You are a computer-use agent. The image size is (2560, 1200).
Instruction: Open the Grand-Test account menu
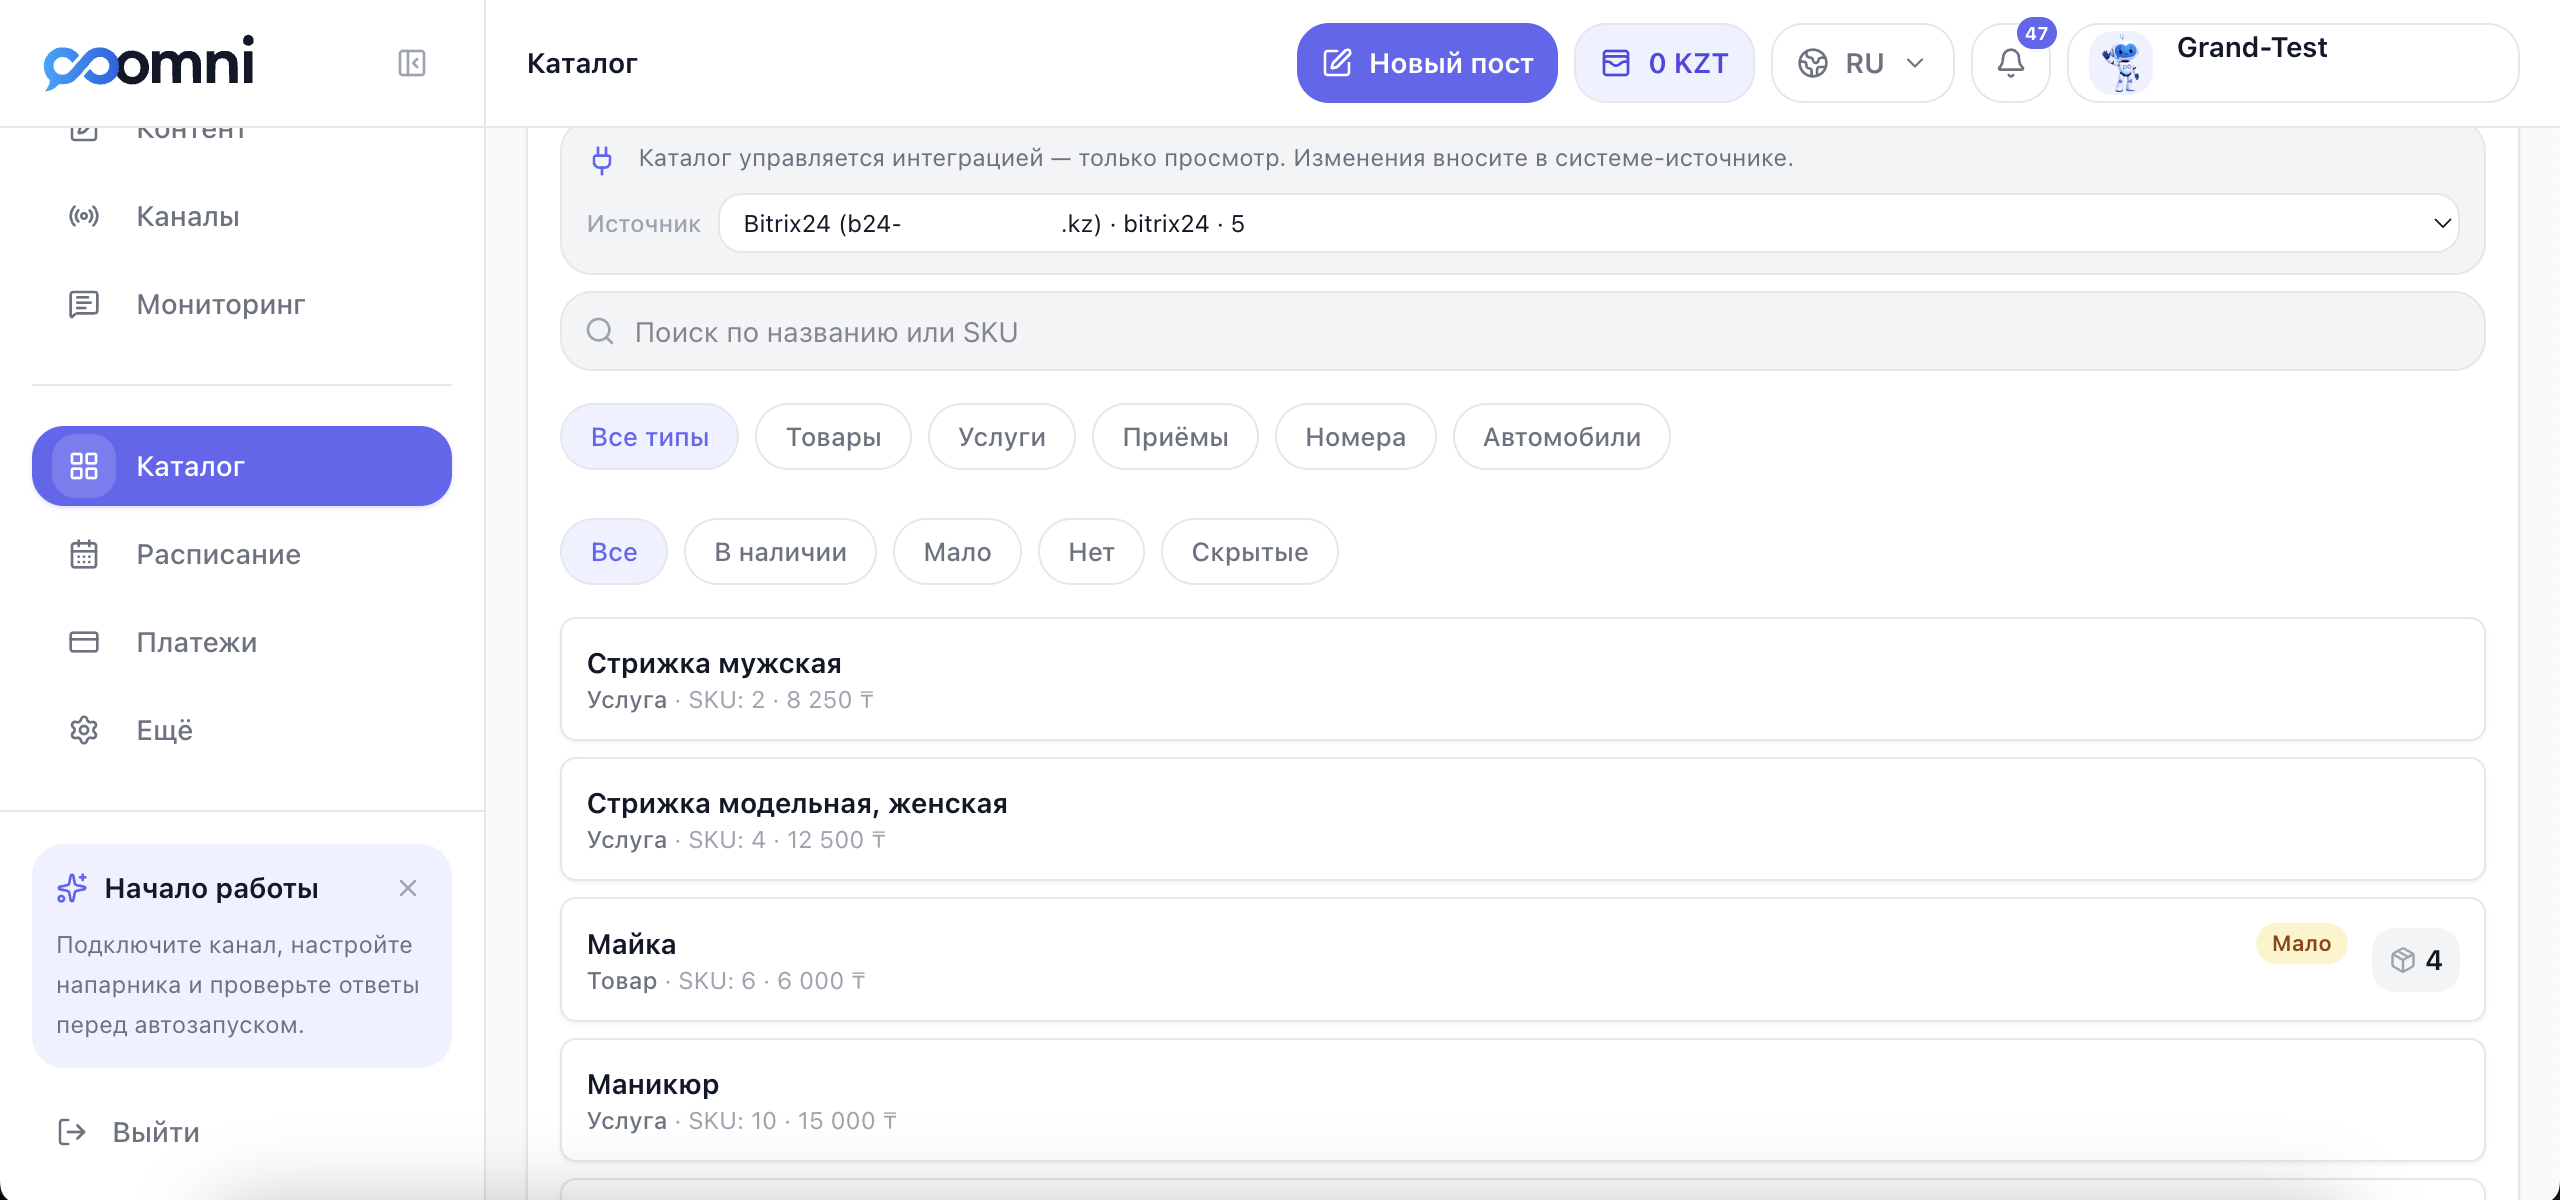[x=2293, y=63]
